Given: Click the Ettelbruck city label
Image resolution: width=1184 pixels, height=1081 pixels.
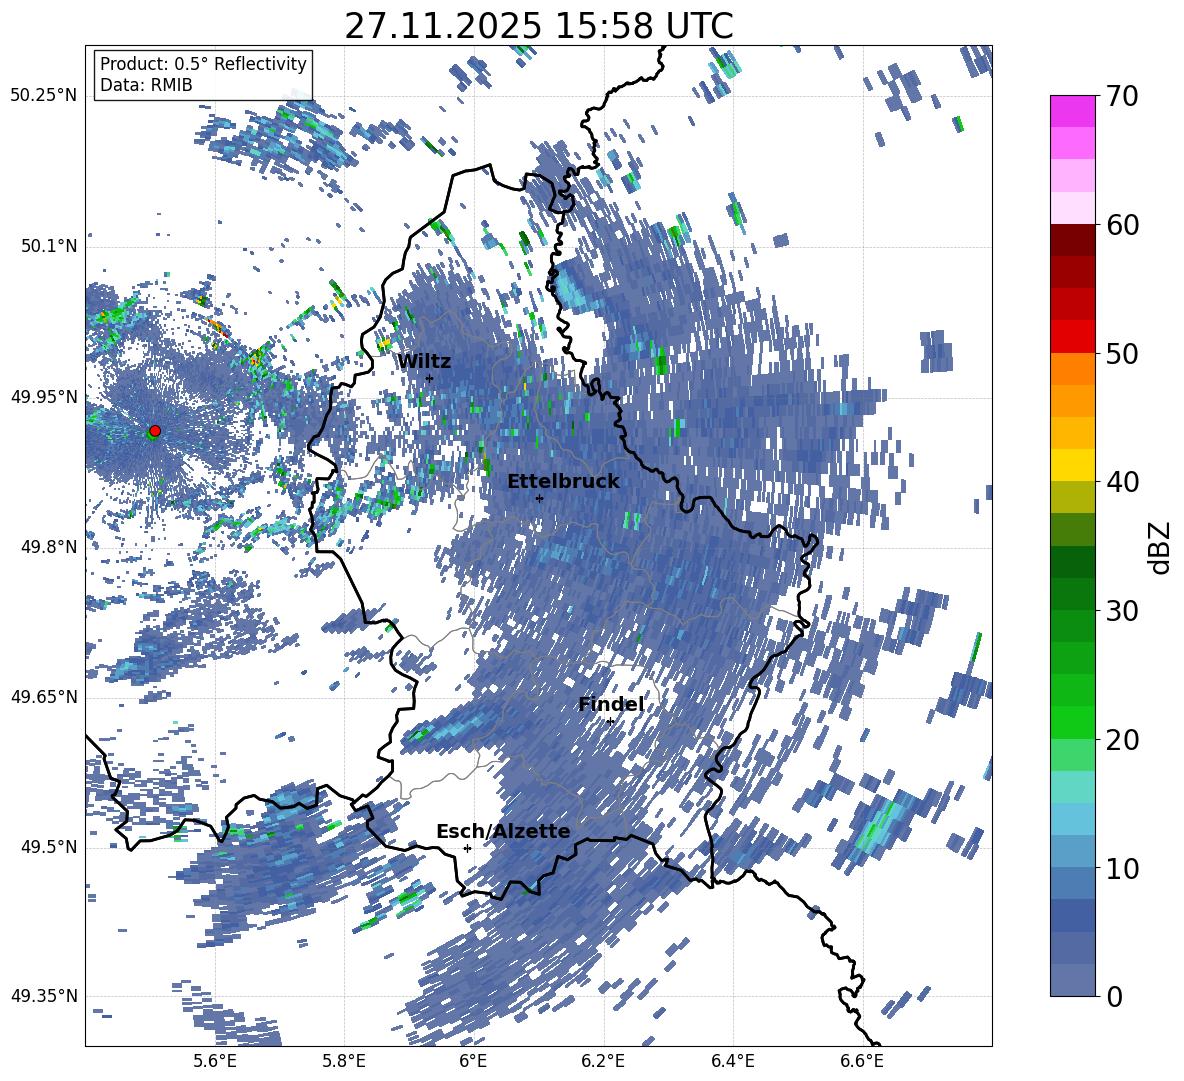Looking at the screenshot, I should coord(563,481).
